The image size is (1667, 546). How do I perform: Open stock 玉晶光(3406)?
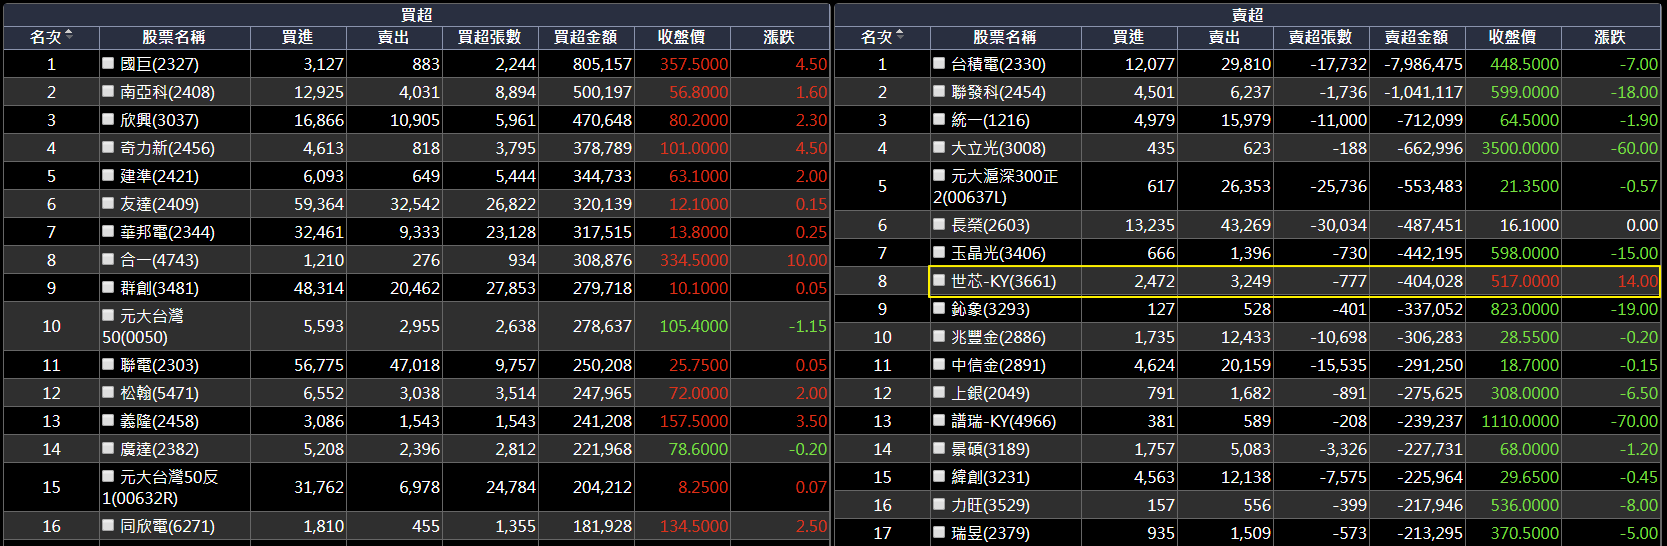[x=998, y=253]
